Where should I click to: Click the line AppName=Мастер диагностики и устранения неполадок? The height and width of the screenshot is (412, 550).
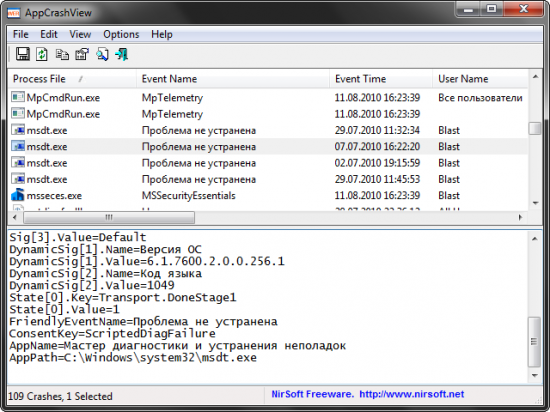coord(178,346)
